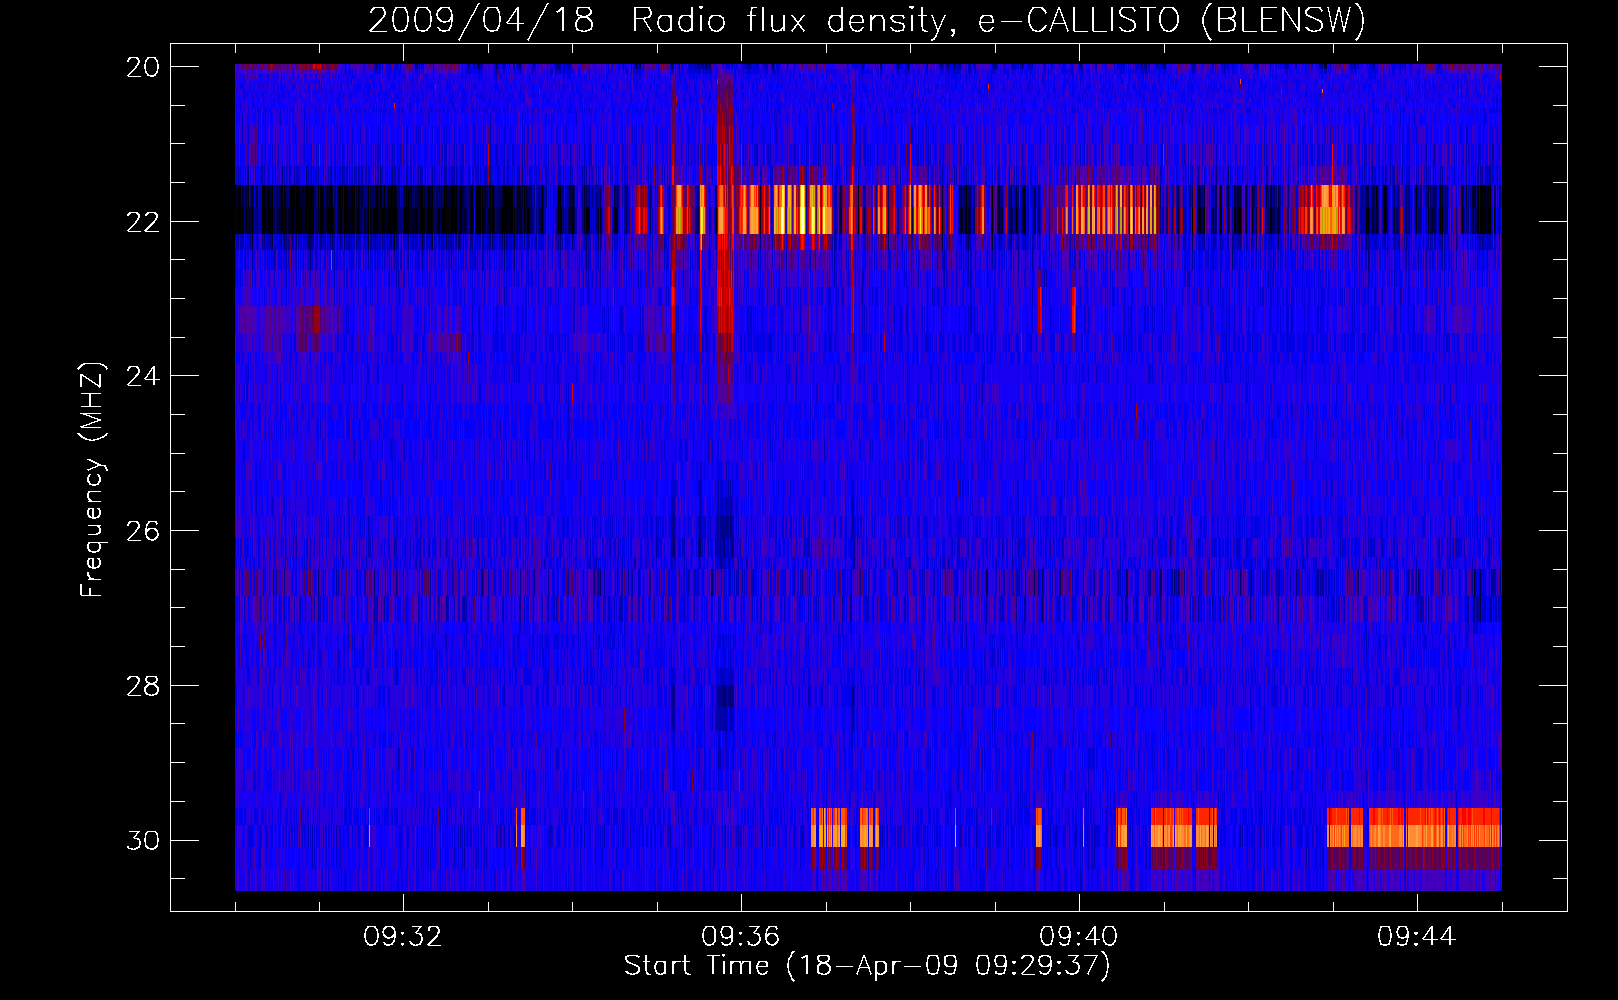Image resolution: width=1618 pixels, height=1000 pixels.
Task: Click the 'Start Time (18-Apr-09 09:29:37)' label
Action: tap(867, 966)
